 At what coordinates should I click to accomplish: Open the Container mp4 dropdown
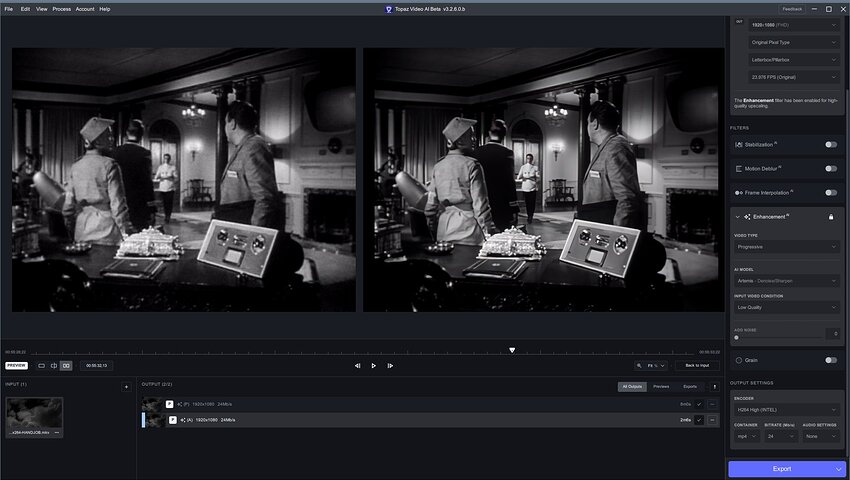pos(746,436)
